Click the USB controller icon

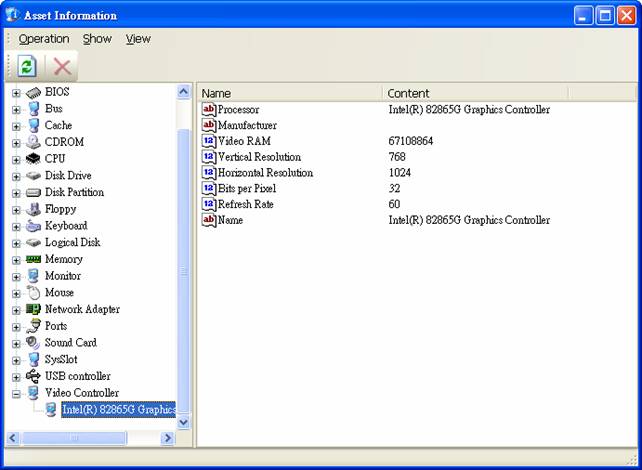34,376
